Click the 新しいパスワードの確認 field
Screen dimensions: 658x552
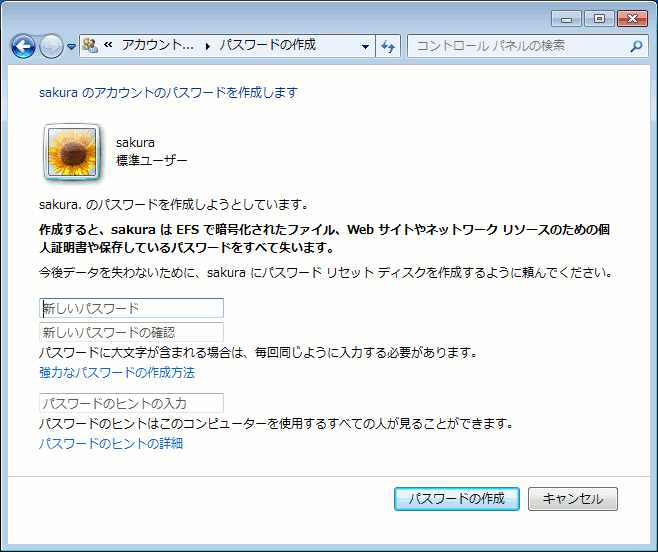tap(131, 332)
